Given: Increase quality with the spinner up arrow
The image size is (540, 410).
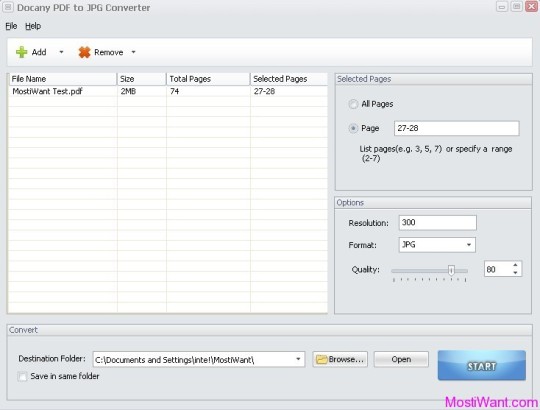Looking at the screenshot, I should coord(515,265).
